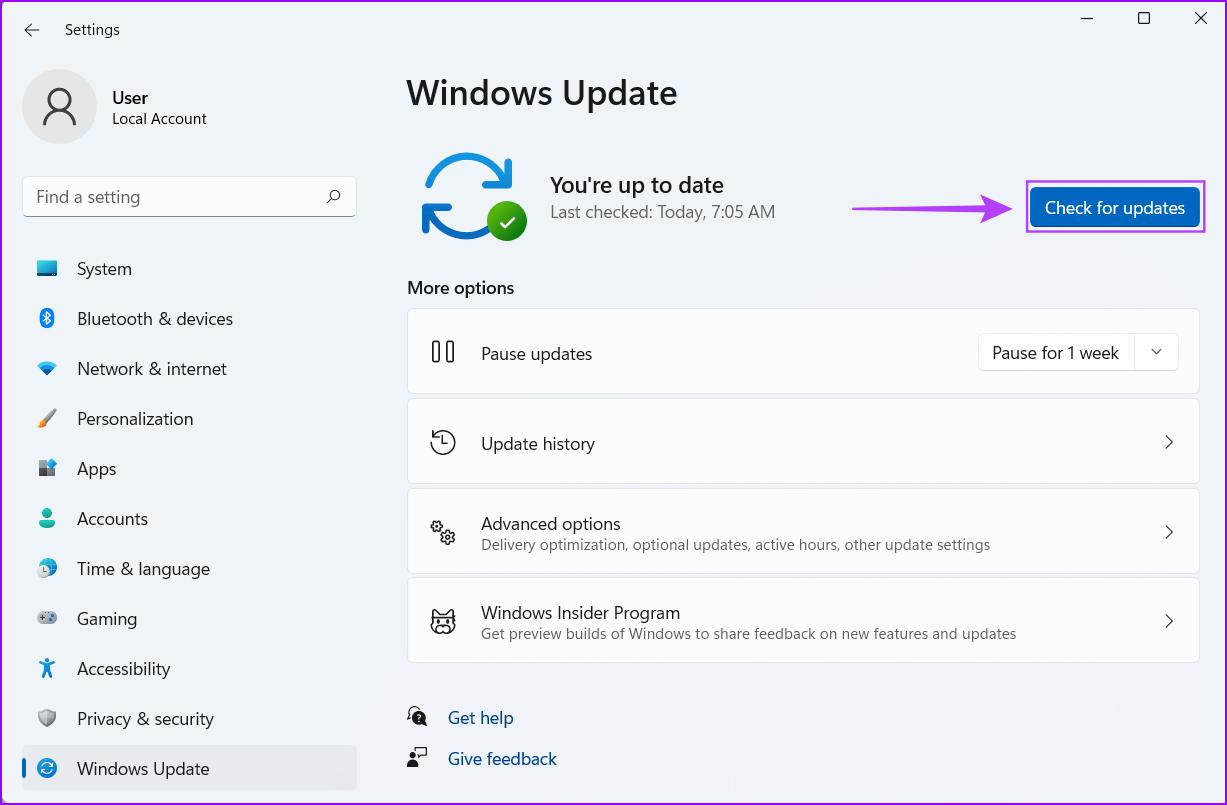Click the User account name
Screen dimensions: 1227x805
130,98
